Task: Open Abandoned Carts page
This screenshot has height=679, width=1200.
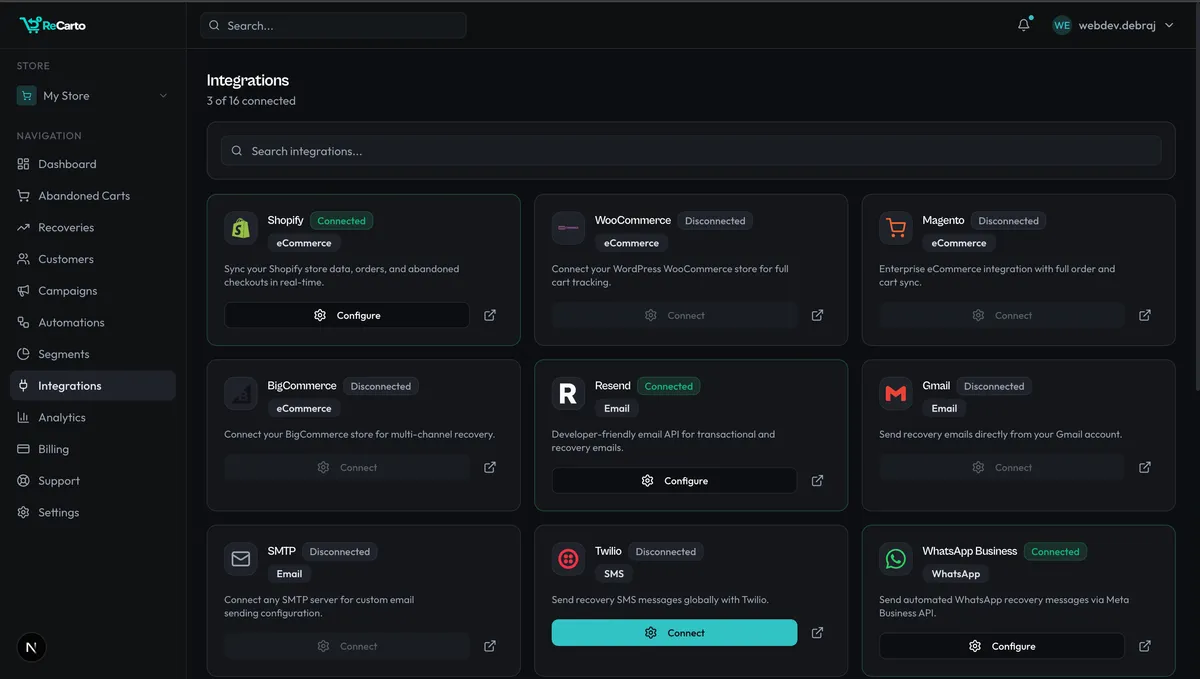Action: (93, 196)
